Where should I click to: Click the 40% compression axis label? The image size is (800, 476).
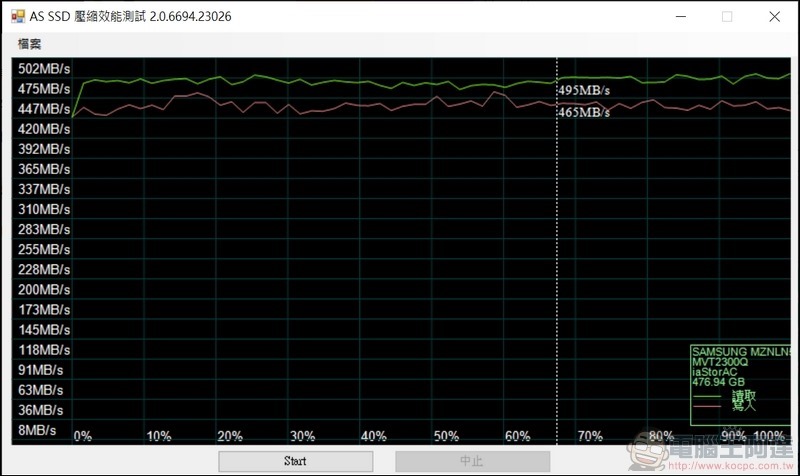373,436
